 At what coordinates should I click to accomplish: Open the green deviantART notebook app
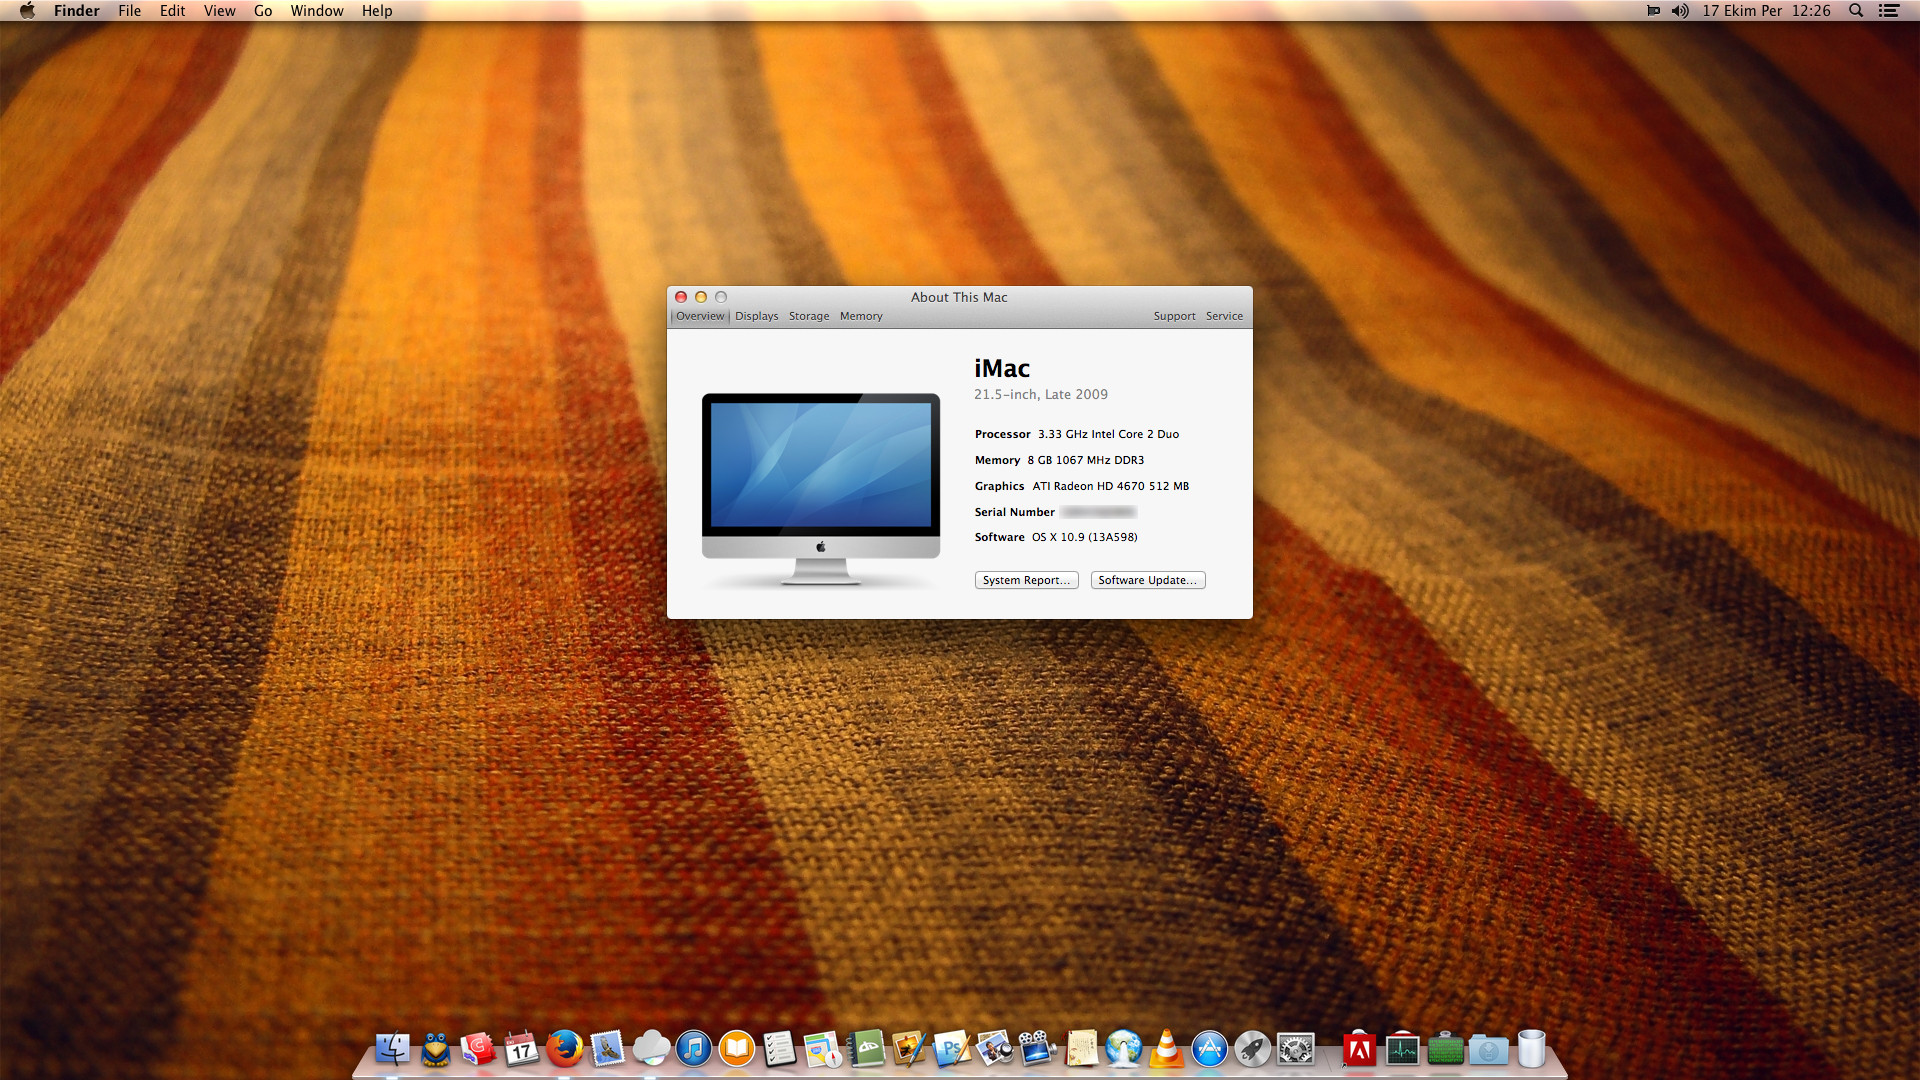[x=866, y=1049]
